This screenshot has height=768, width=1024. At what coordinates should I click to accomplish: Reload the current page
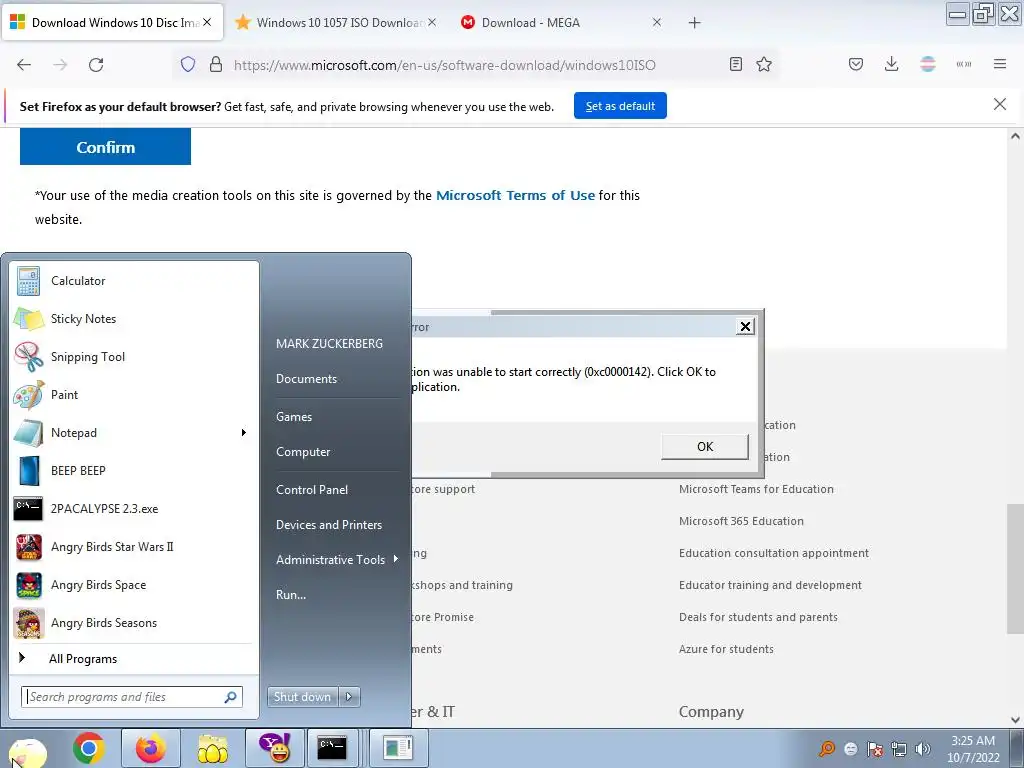point(96,65)
